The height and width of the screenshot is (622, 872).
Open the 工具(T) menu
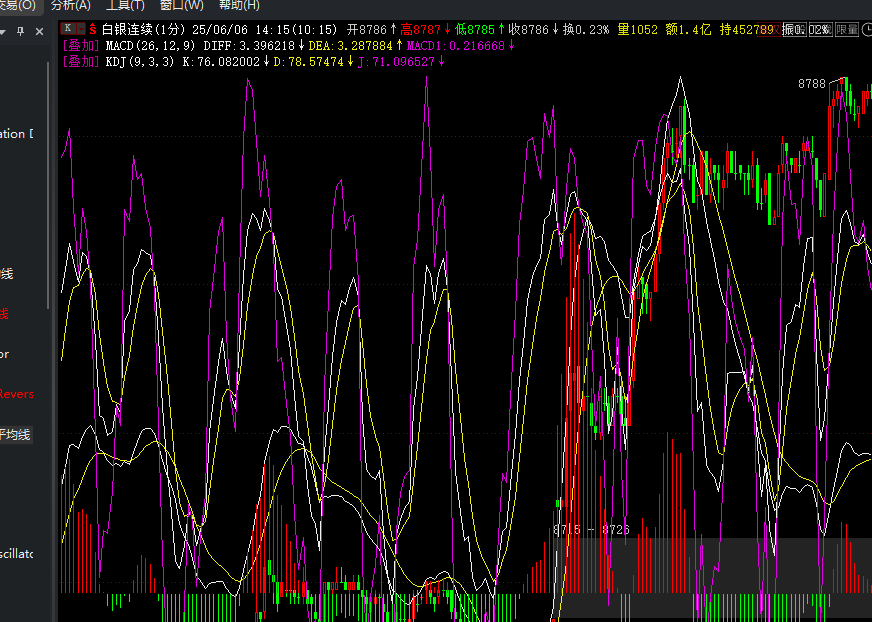tap(125, 6)
